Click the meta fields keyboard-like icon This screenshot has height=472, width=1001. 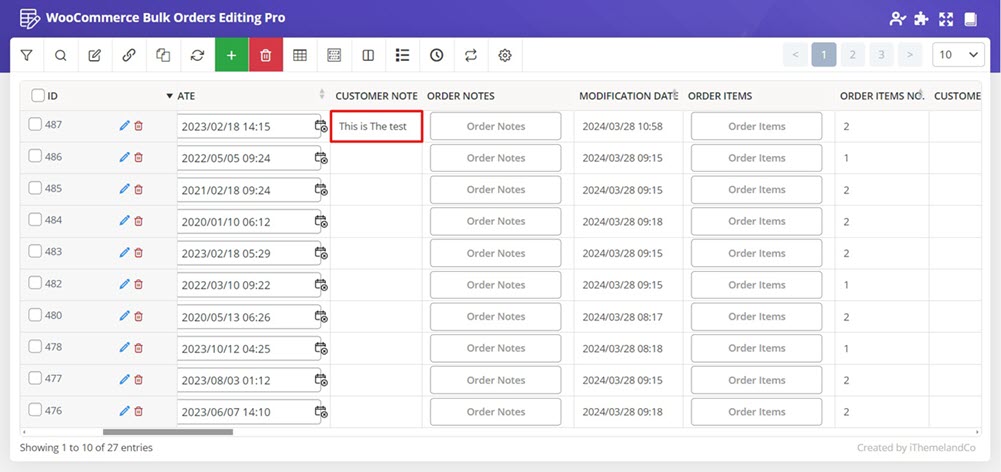334,55
